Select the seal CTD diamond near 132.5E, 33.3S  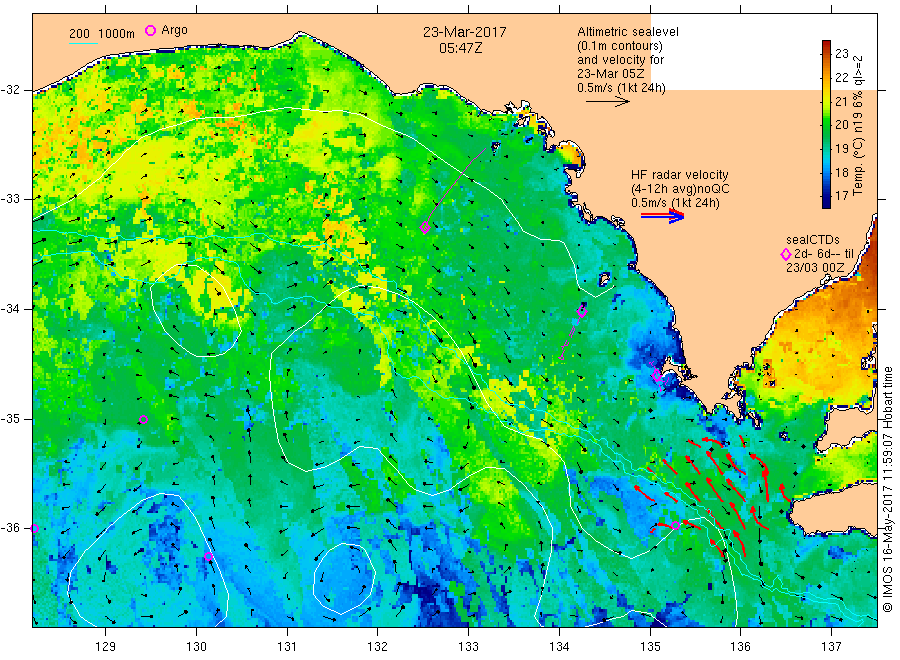point(425,228)
